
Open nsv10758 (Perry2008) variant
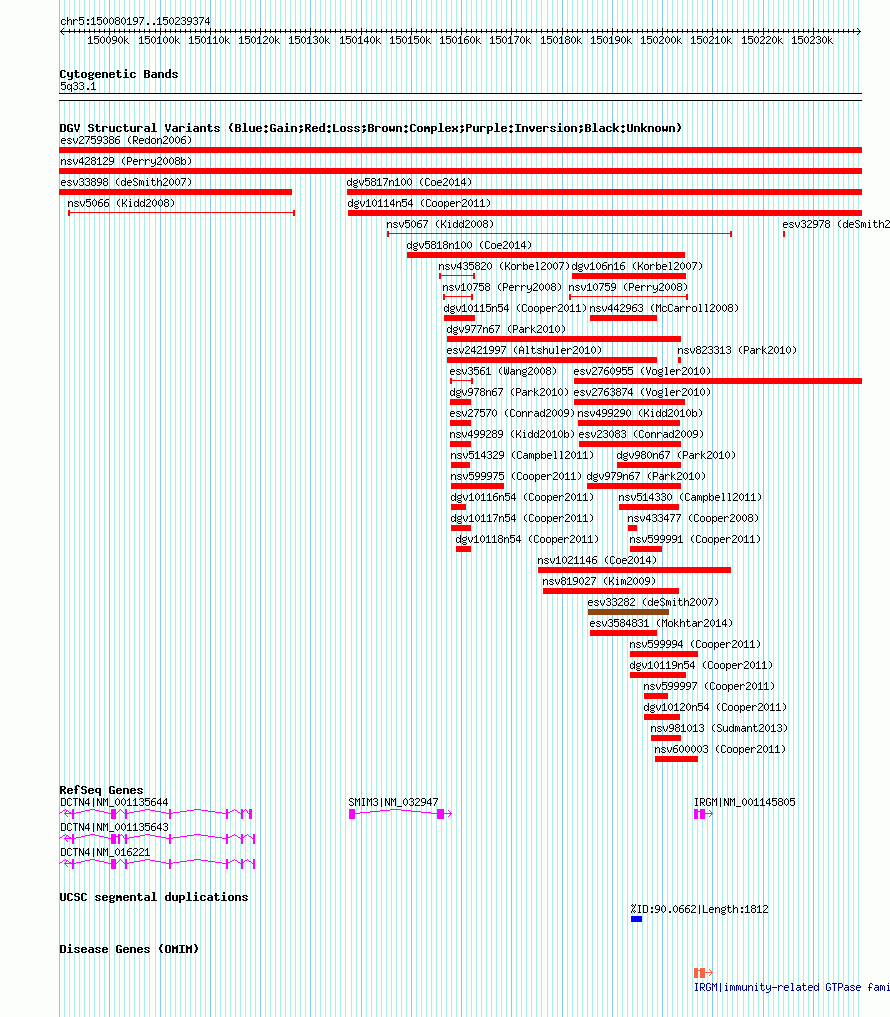pyautogui.click(x=502, y=287)
